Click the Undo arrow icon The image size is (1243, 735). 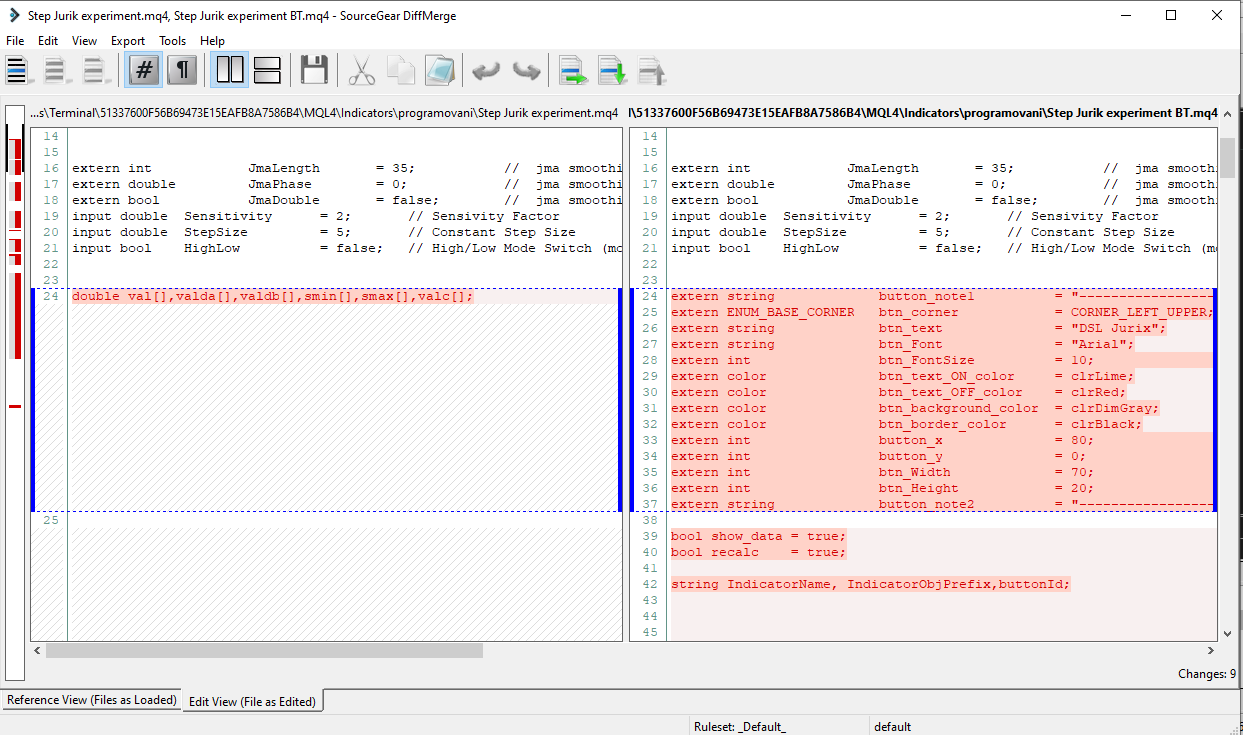(486, 70)
